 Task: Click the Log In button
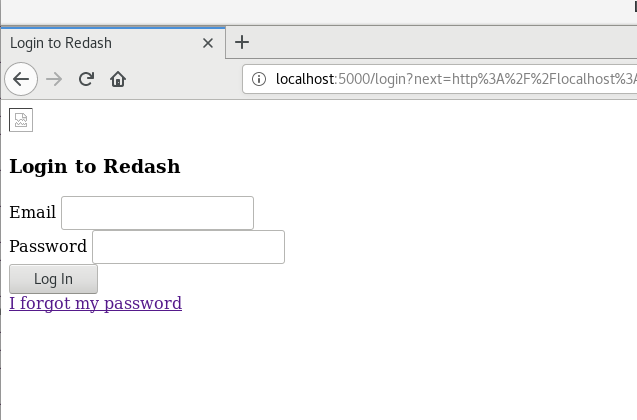53,279
